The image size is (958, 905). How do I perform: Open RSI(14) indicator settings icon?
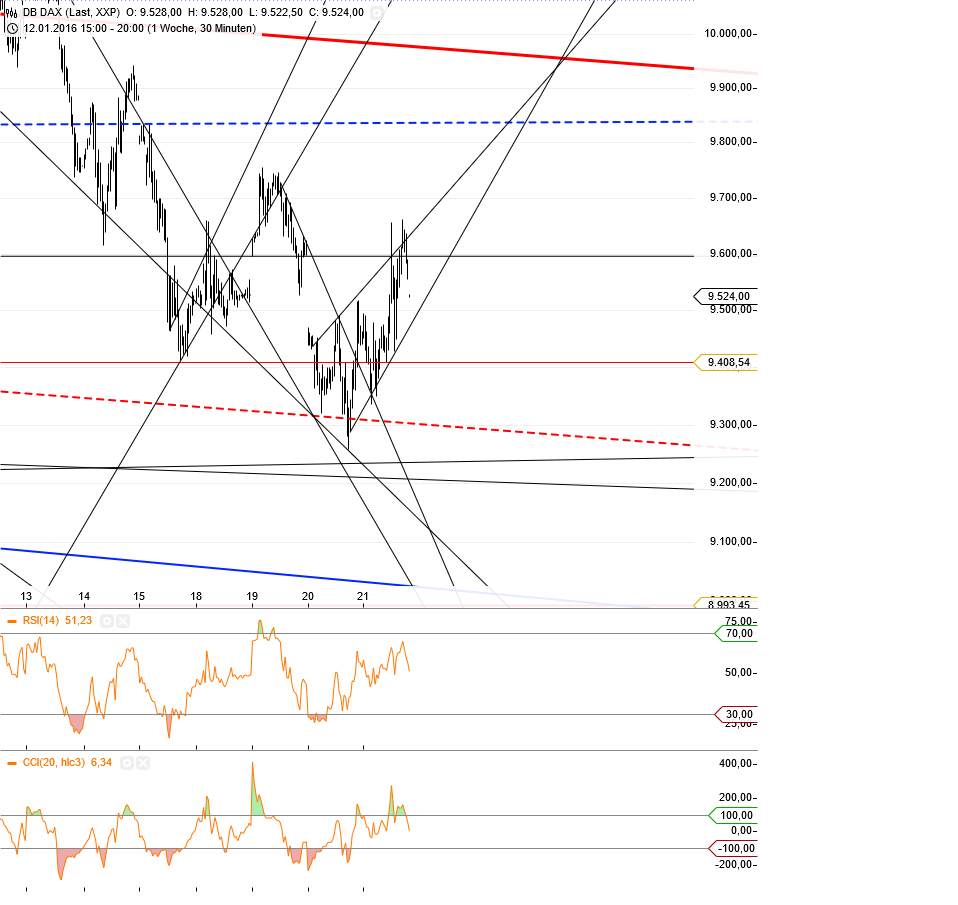point(105,620)
